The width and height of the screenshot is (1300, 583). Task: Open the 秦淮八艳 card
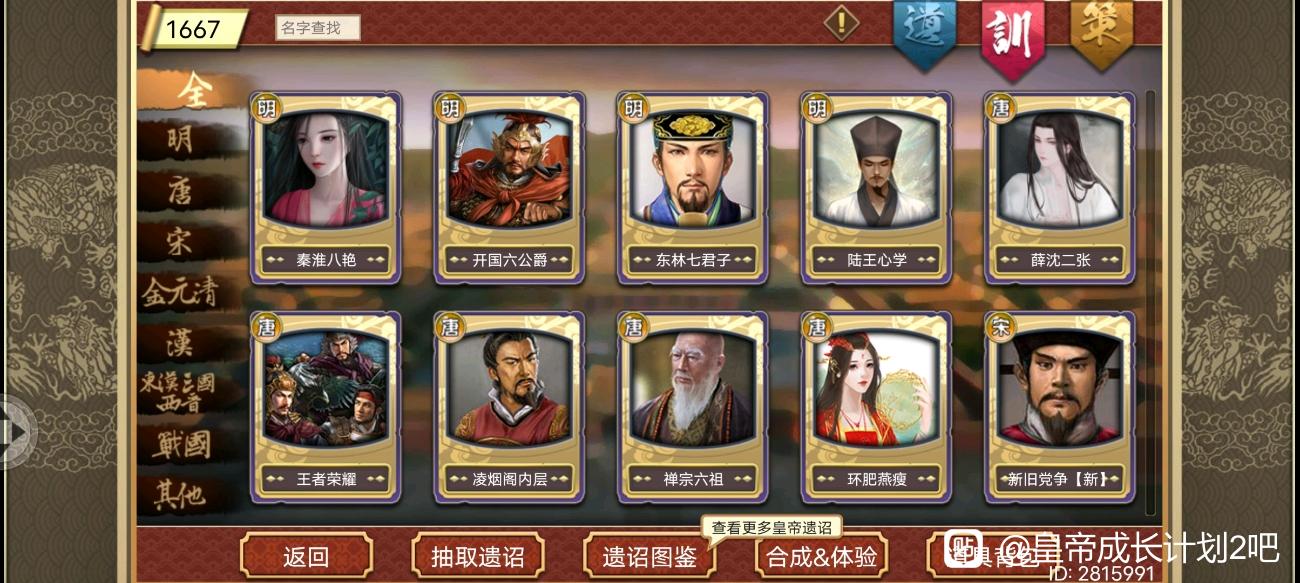tap(326, 188)
